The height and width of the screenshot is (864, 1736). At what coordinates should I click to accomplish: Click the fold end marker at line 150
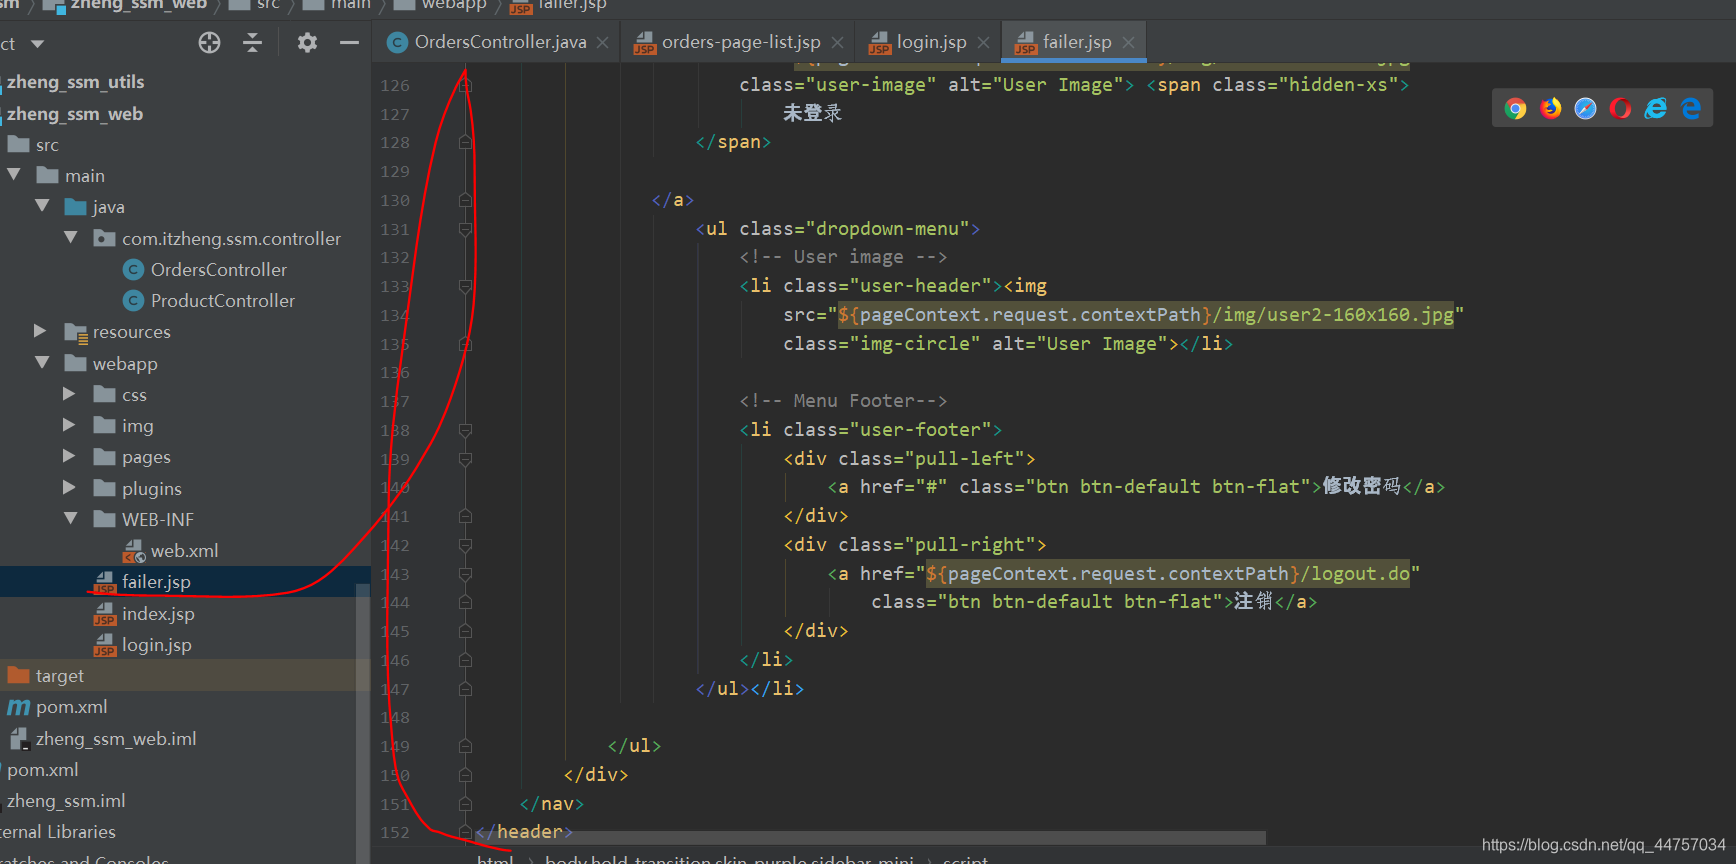pyautogui.click(x=465, y=775)
